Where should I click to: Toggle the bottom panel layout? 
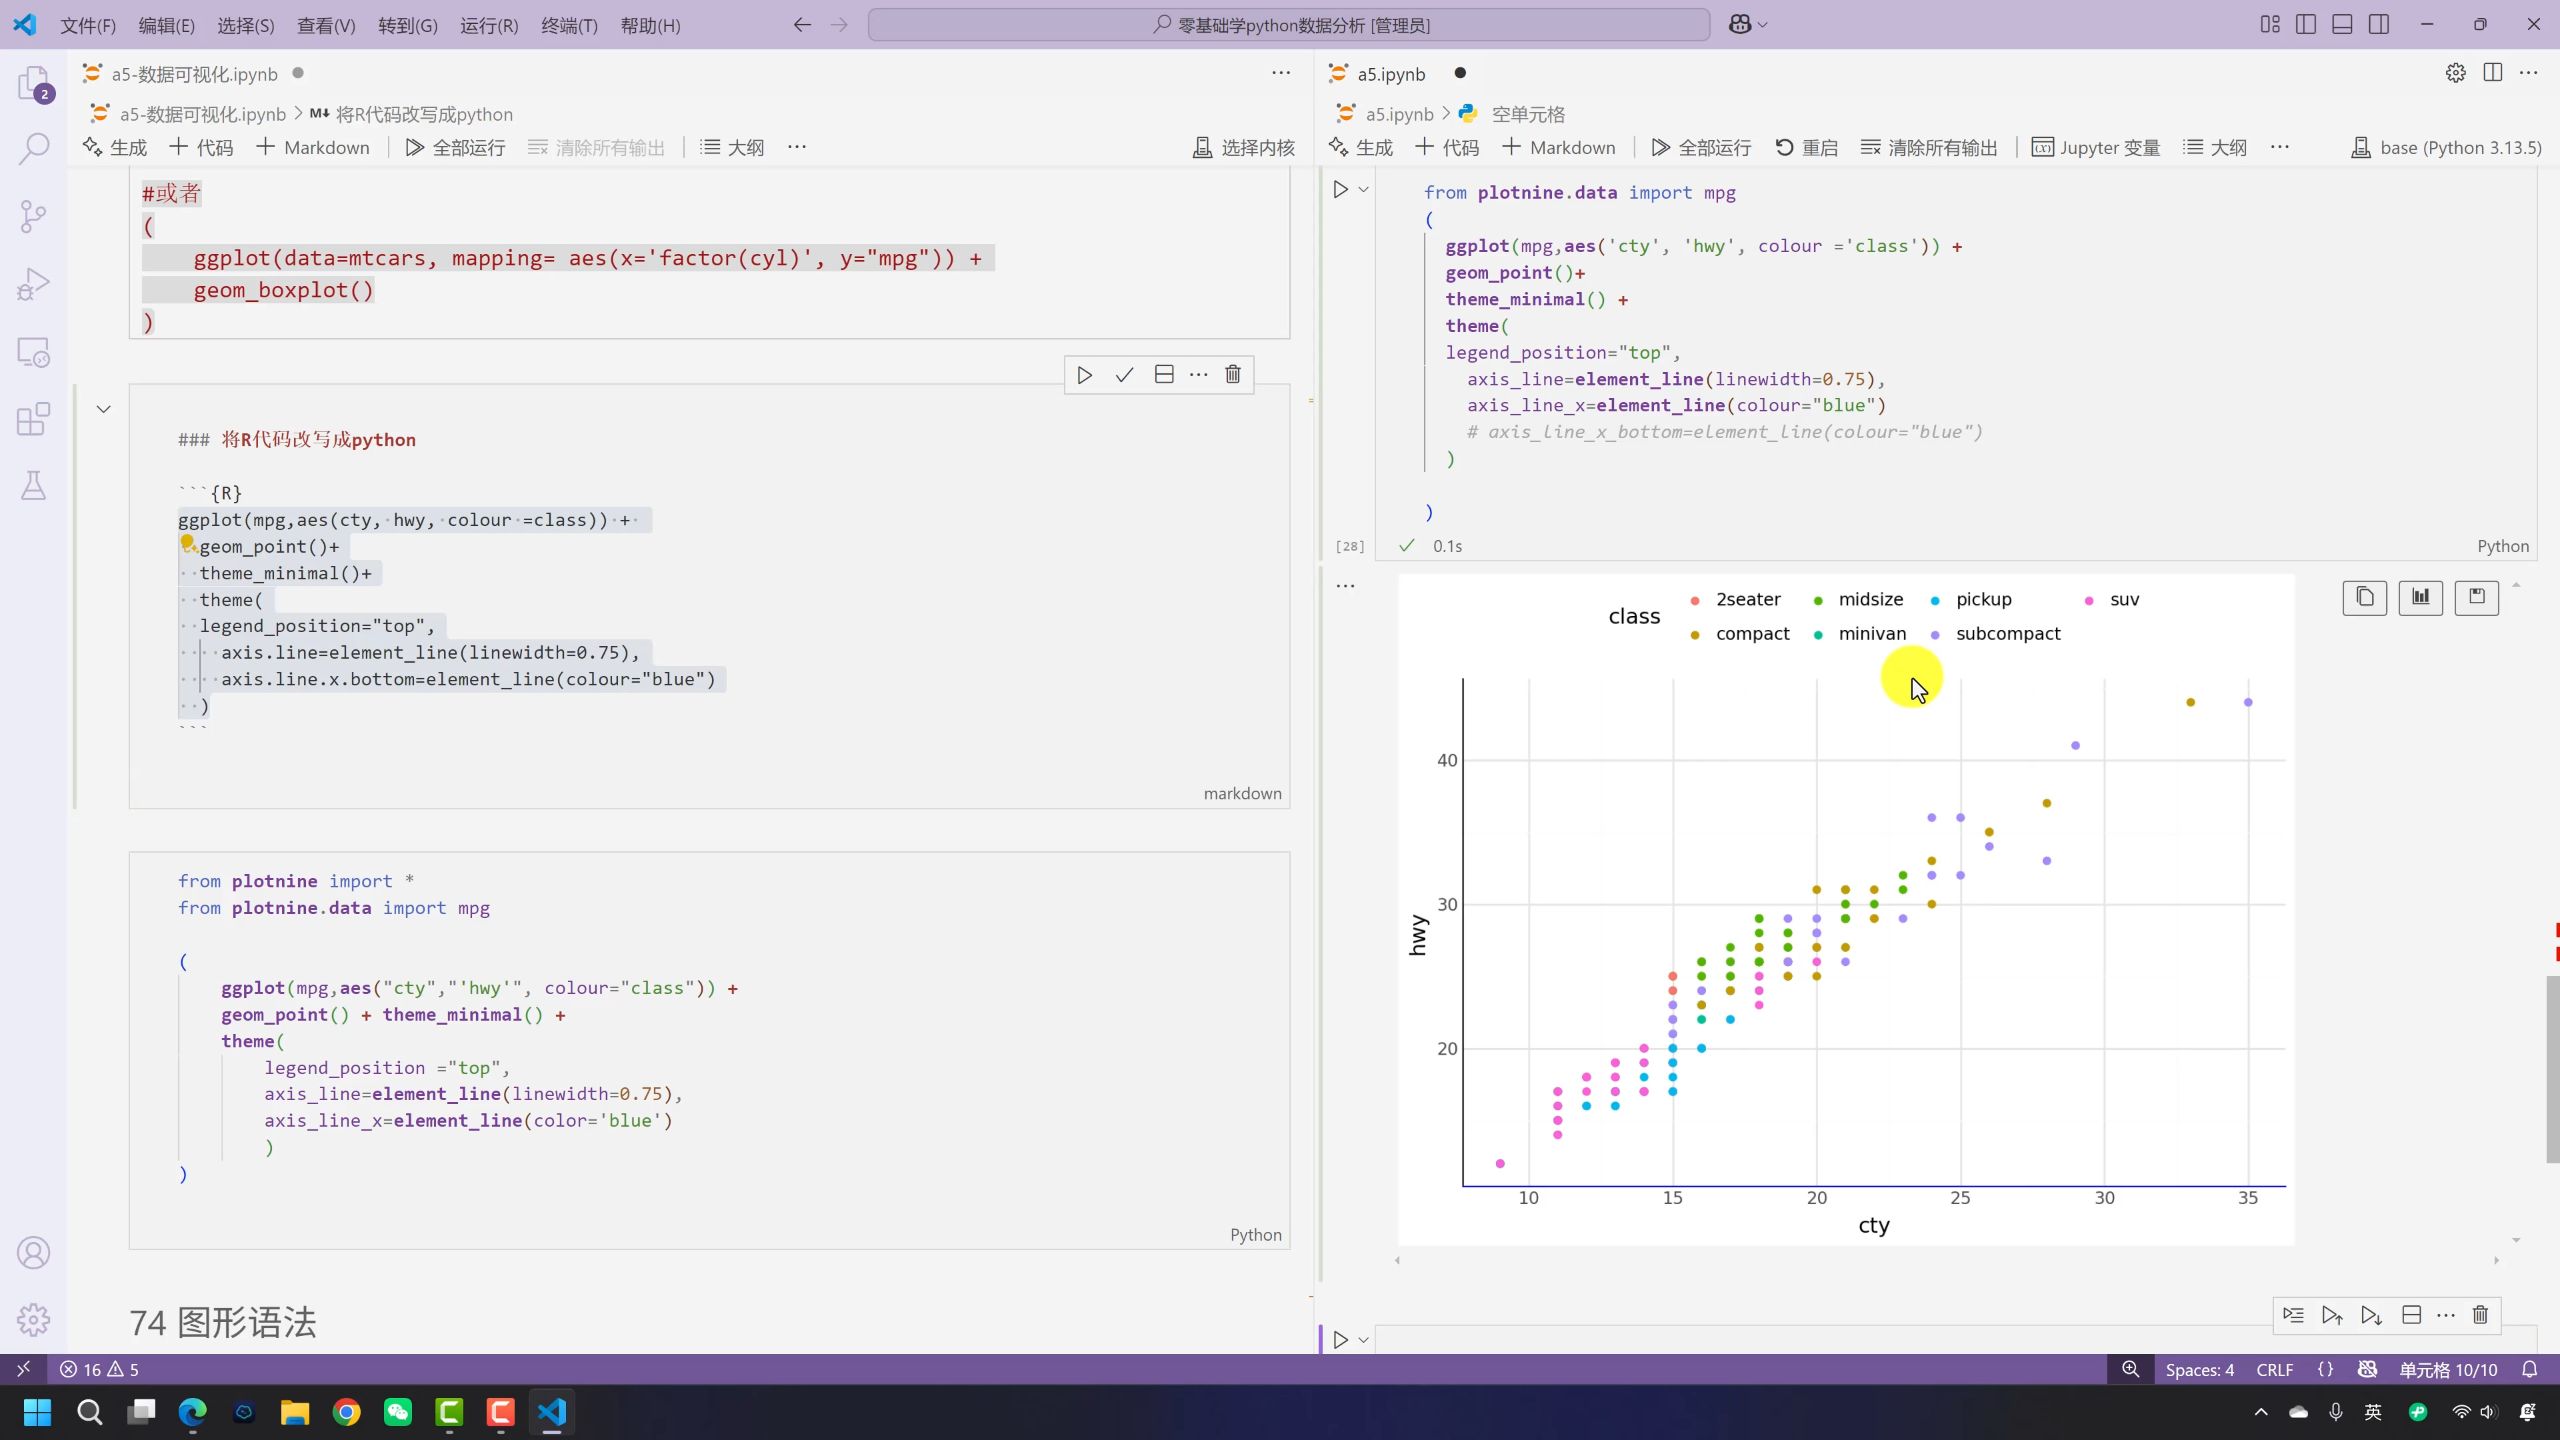click(x=2342, y=25)
